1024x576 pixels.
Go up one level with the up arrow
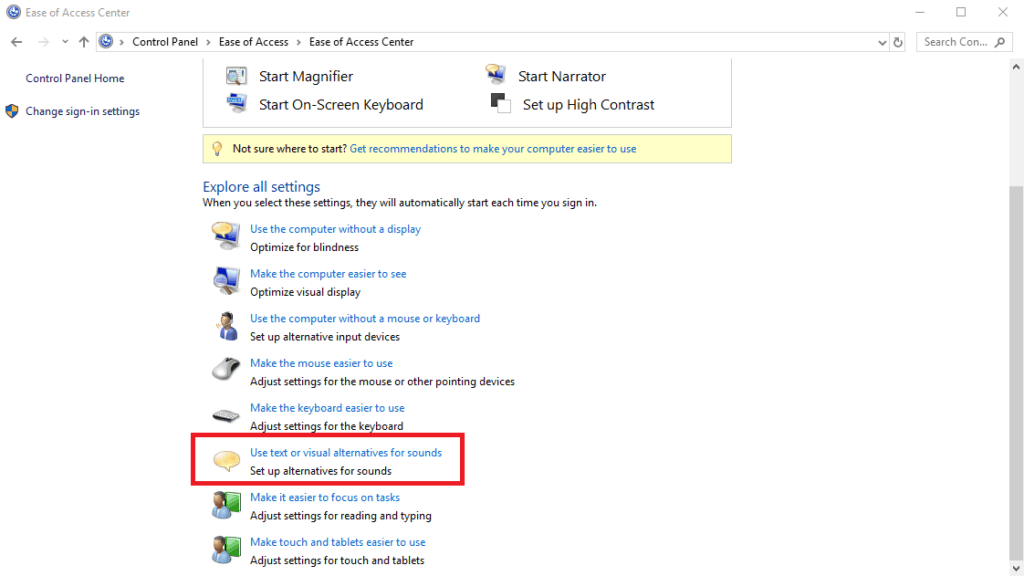(84, 42)
